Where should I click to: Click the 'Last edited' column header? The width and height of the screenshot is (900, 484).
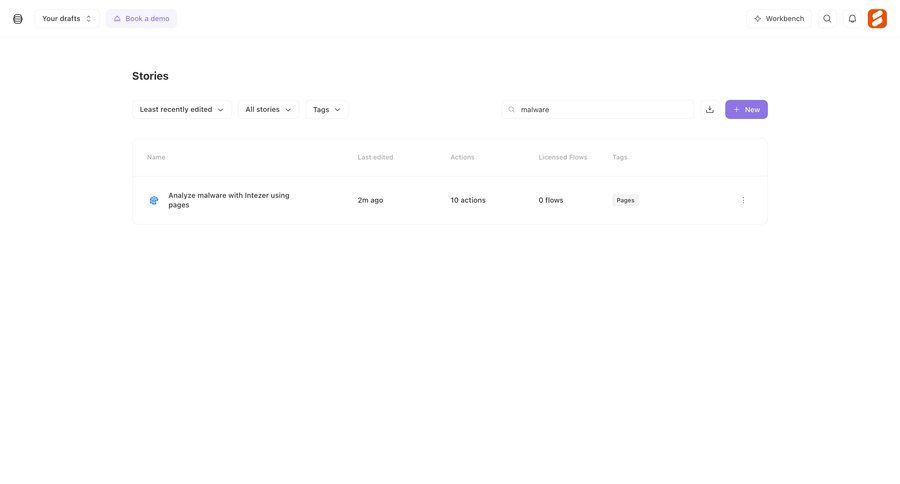pos(375,157)
